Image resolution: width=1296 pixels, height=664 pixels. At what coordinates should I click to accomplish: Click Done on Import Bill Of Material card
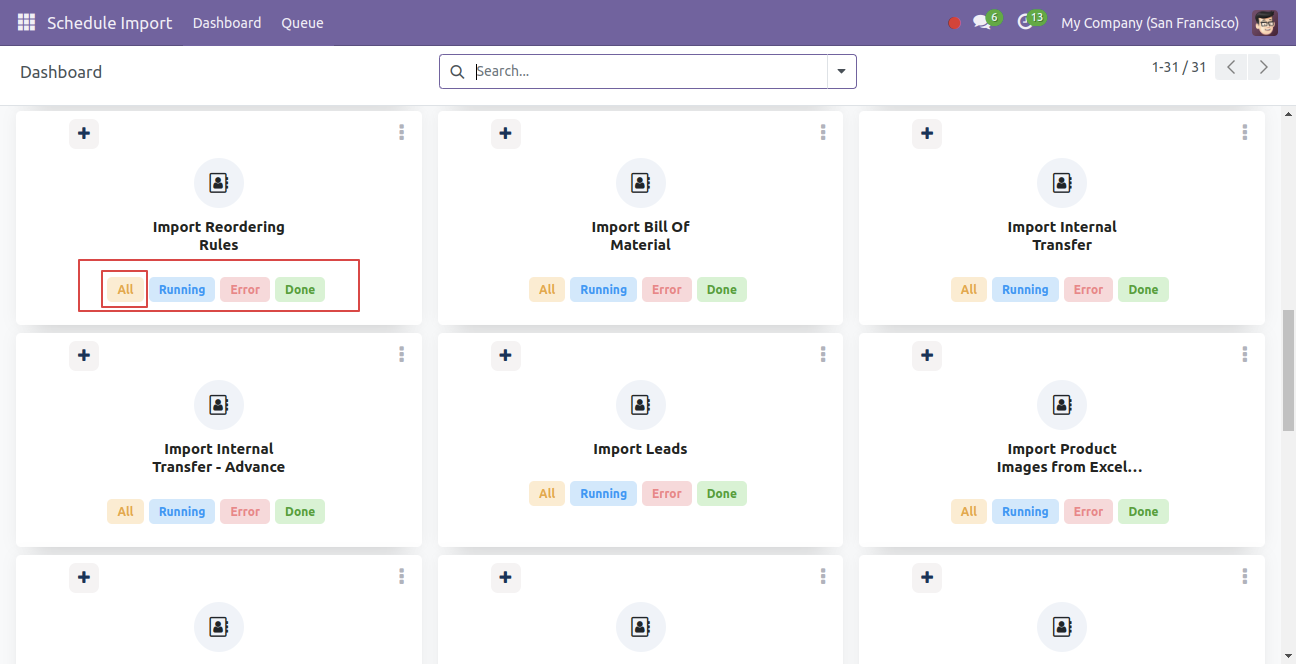(x=722, y=290)
